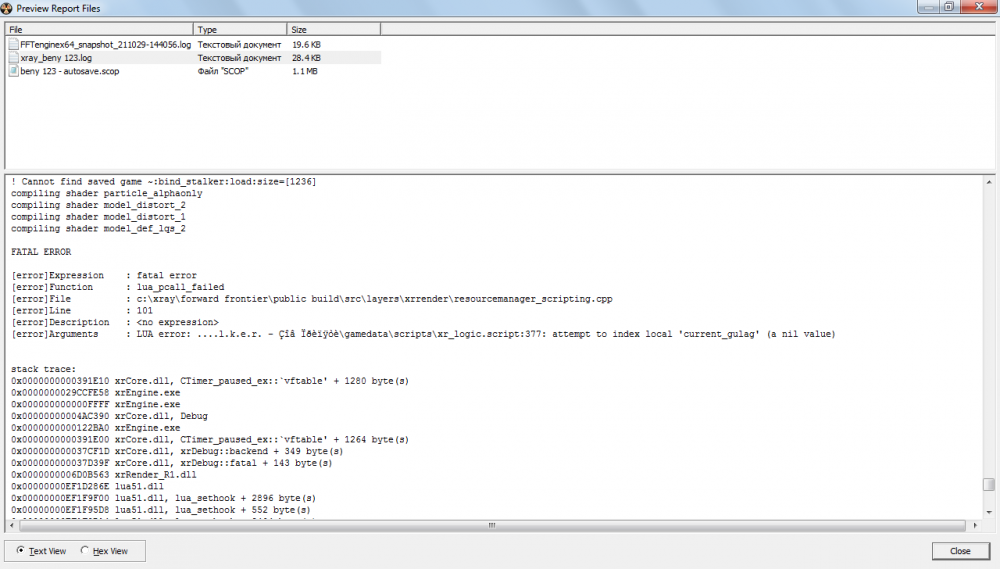
Task: Click the 'lua_sethook + 2896 byte(s)' line
Action: tap(163, 498)
